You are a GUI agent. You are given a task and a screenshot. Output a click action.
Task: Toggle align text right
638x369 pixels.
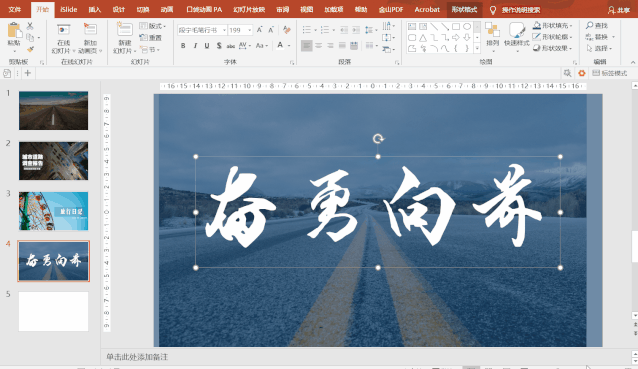tap(330, 46)
